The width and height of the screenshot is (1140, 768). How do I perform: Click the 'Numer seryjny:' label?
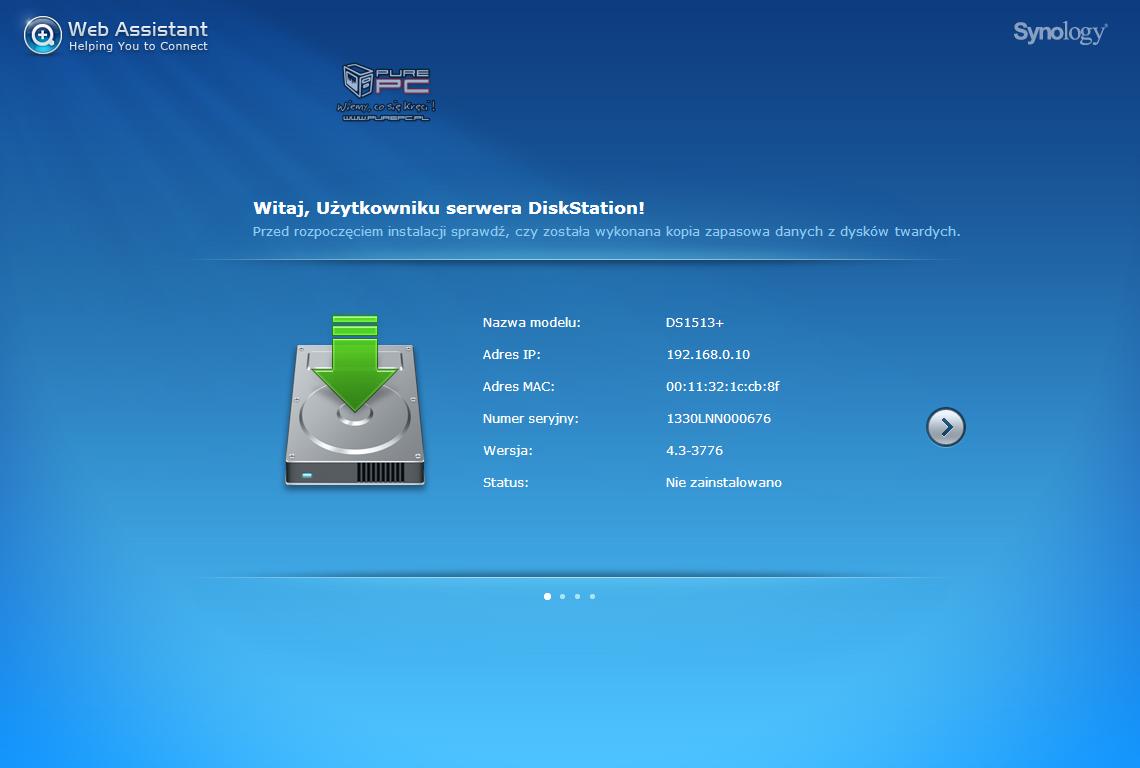[x=531, y=419]
